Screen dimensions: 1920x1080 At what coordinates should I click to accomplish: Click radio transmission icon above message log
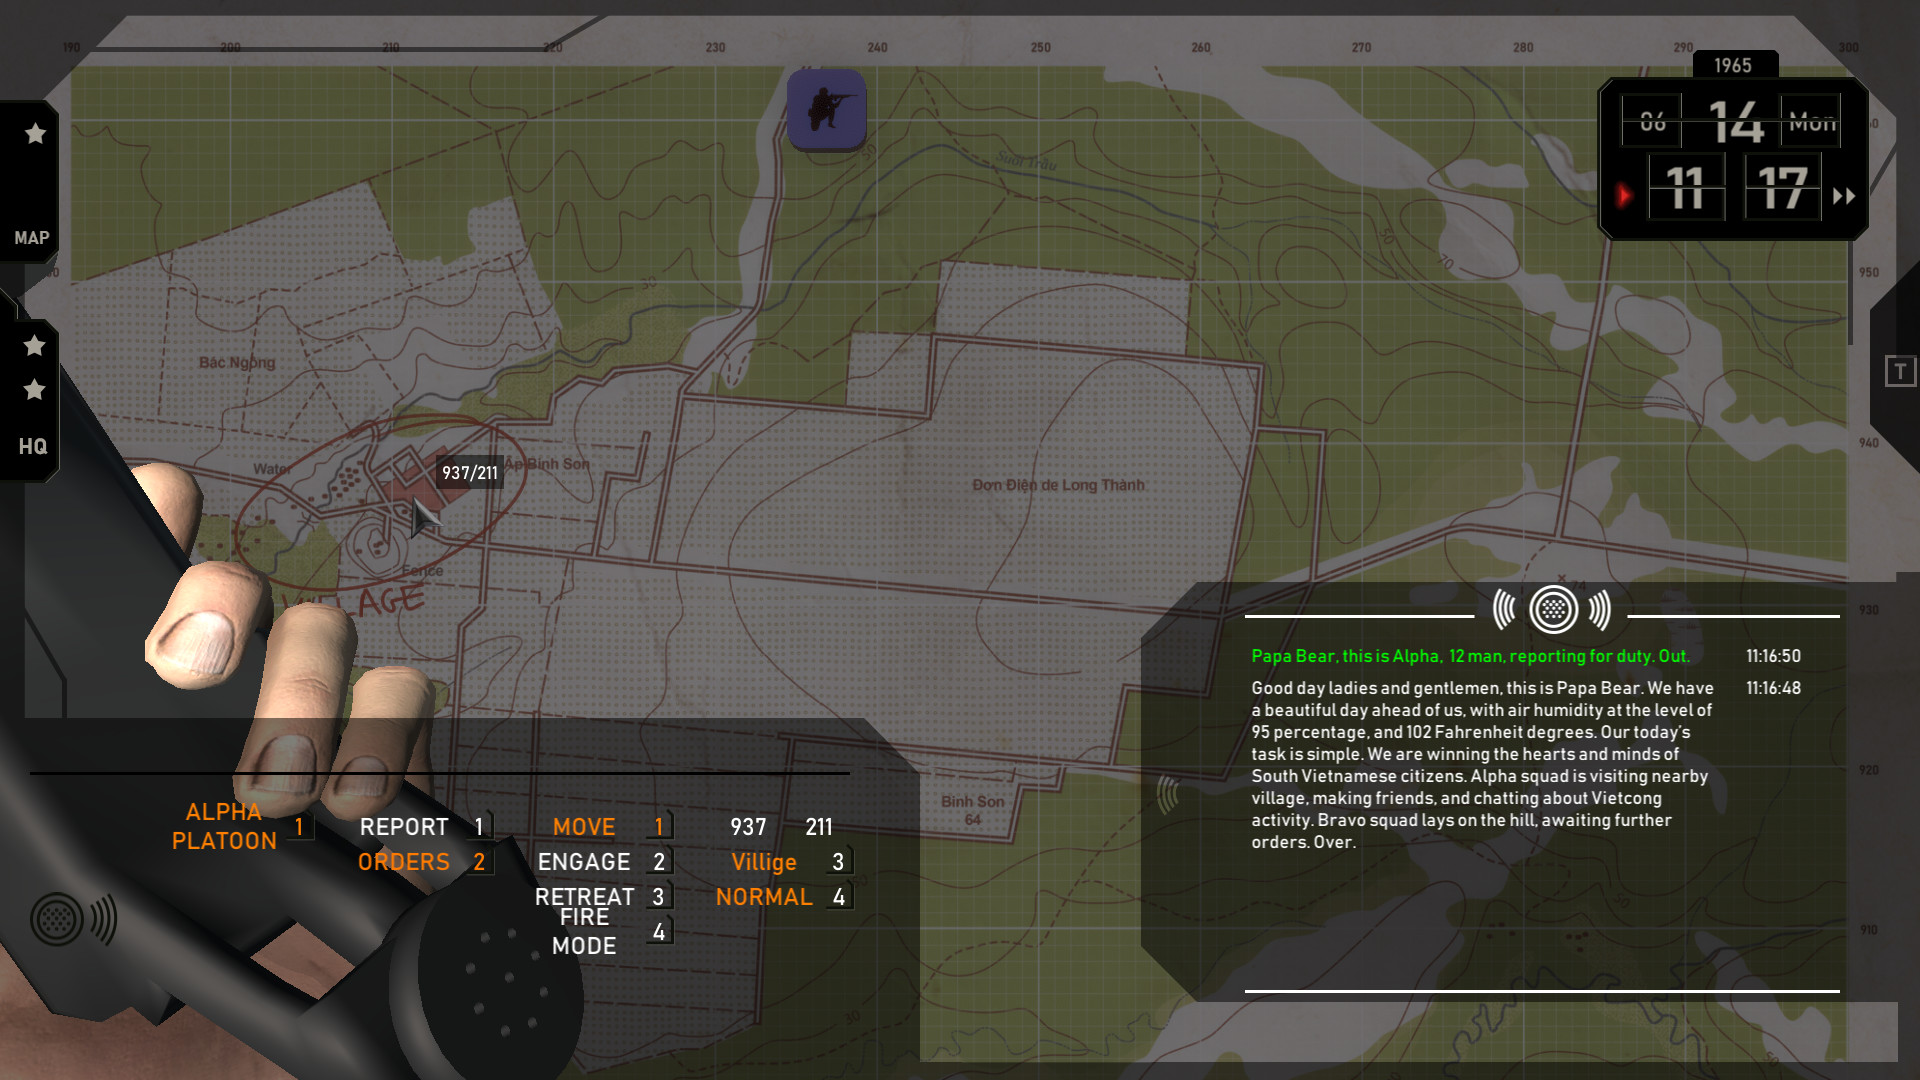point(1553,609)
